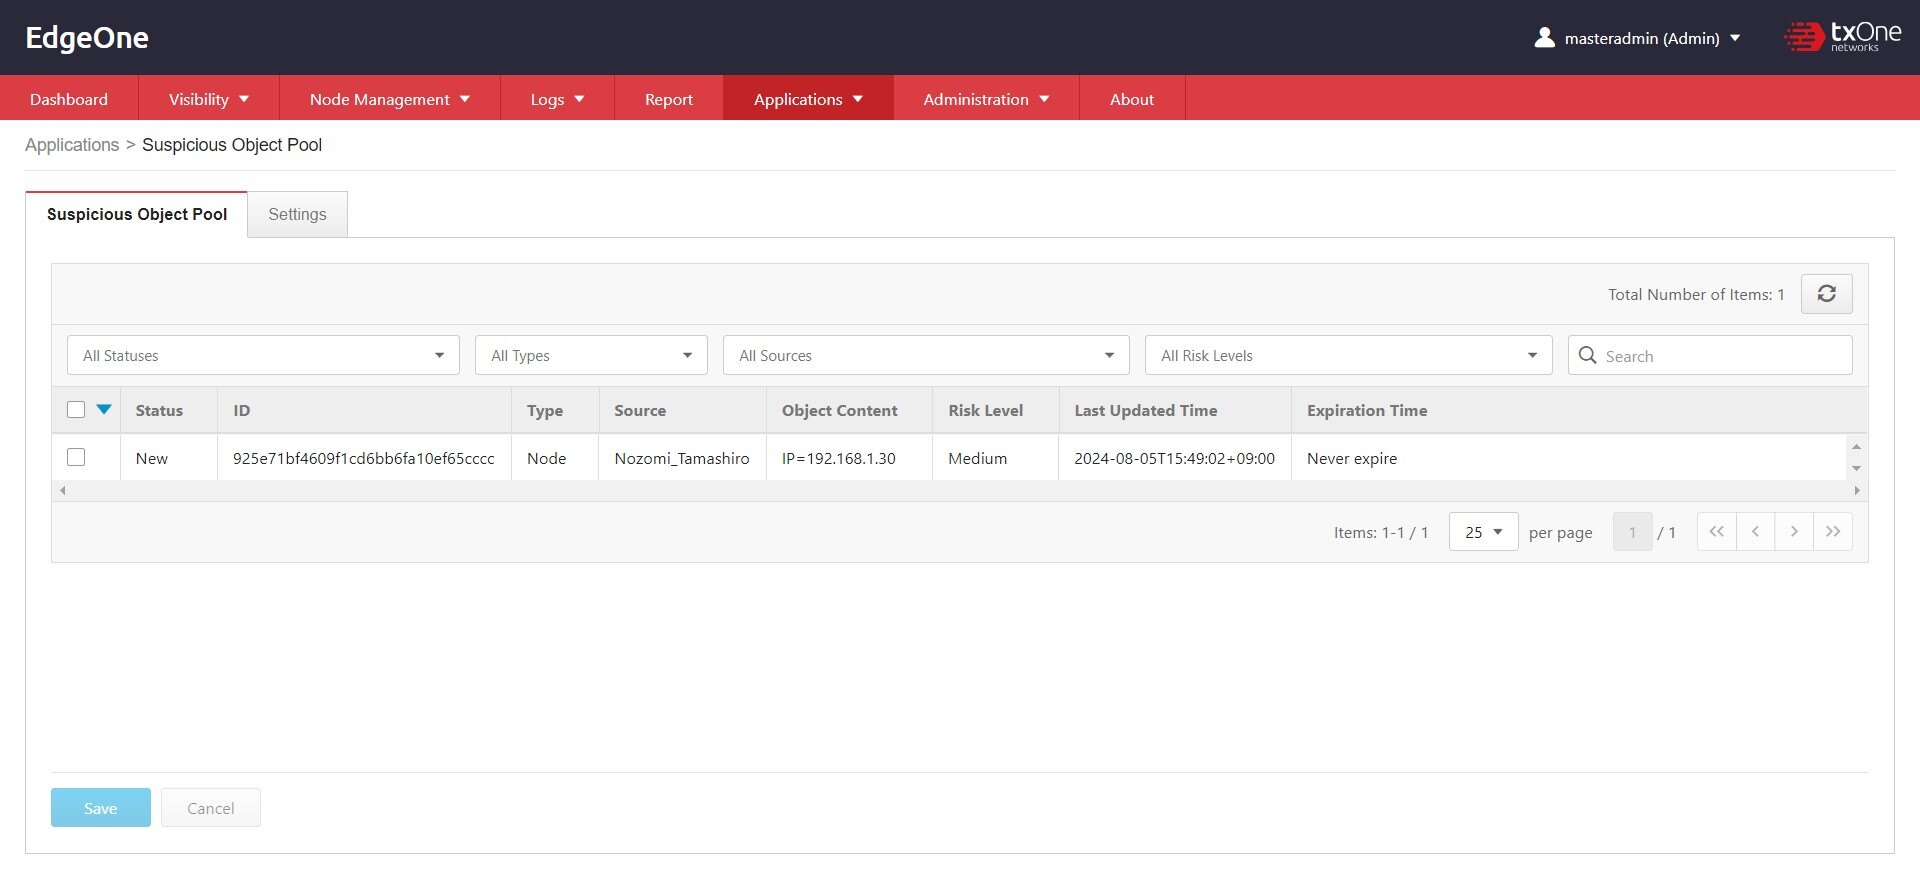Open the Node Management menu
1920x879 pixels.
coord(389,99)
